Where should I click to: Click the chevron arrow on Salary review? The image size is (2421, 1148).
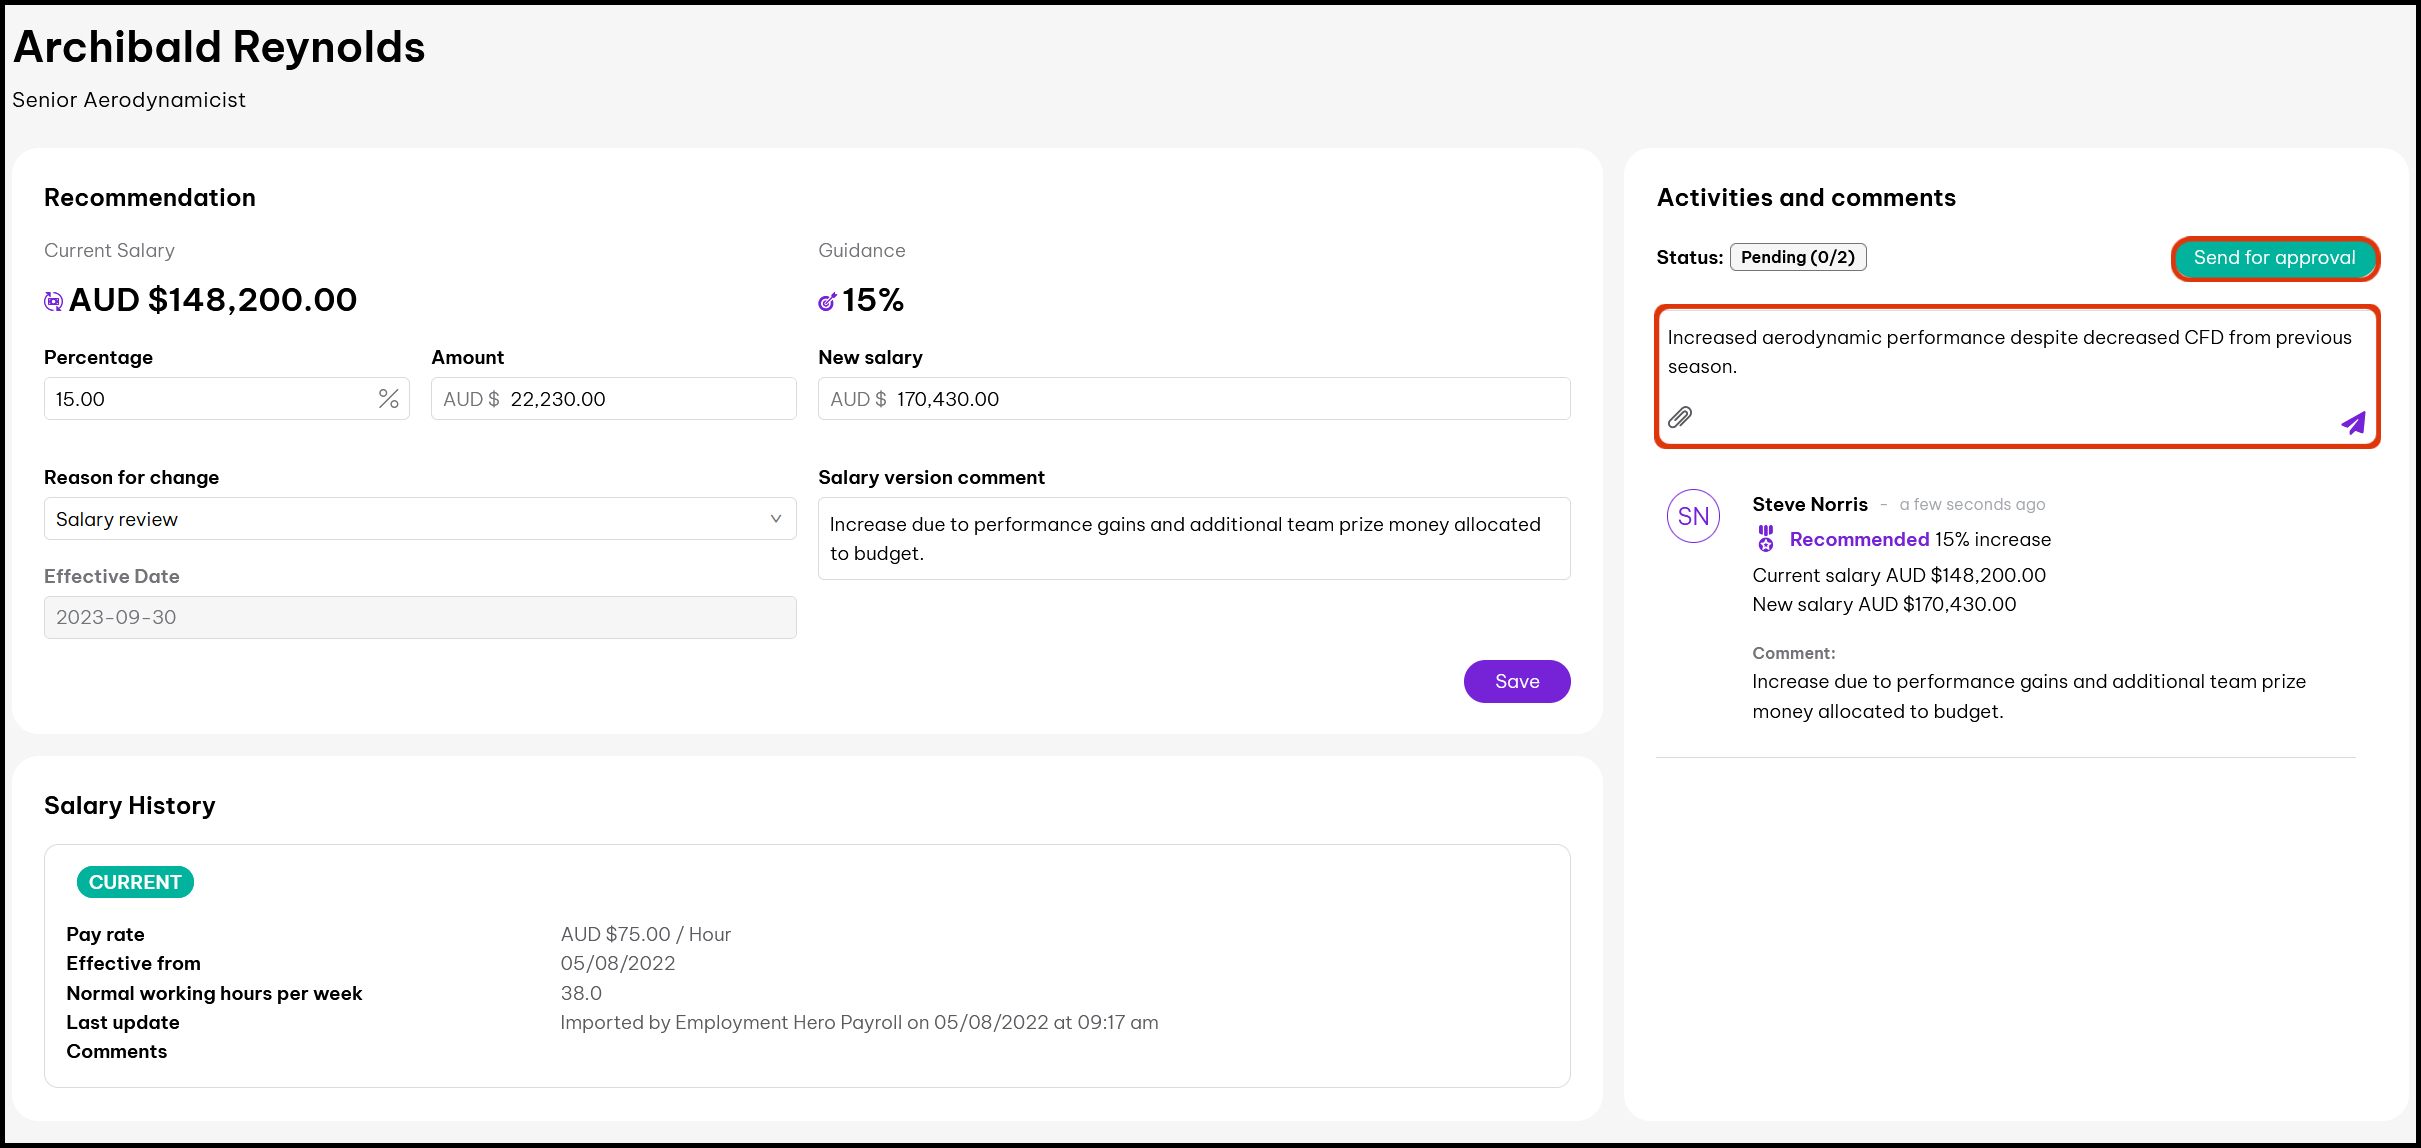point(775,519)
